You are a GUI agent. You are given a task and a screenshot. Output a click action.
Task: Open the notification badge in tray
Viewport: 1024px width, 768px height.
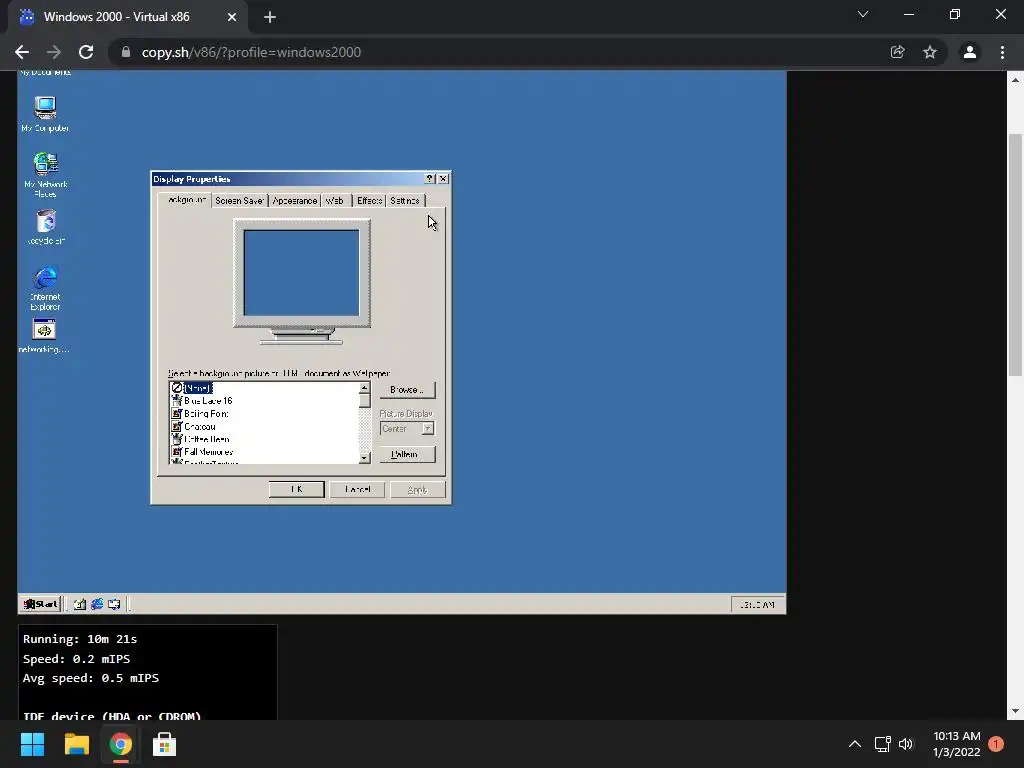point(996,744)
